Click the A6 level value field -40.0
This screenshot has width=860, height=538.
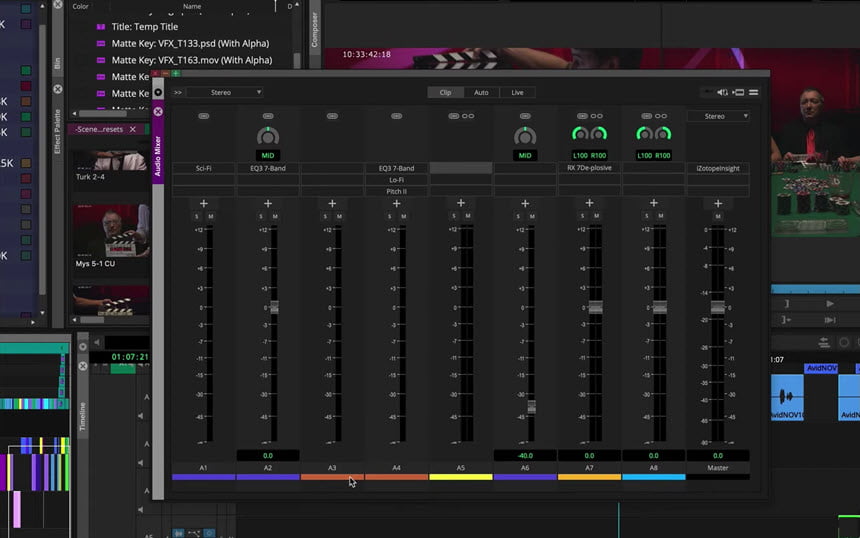click(x=525, y=456)
